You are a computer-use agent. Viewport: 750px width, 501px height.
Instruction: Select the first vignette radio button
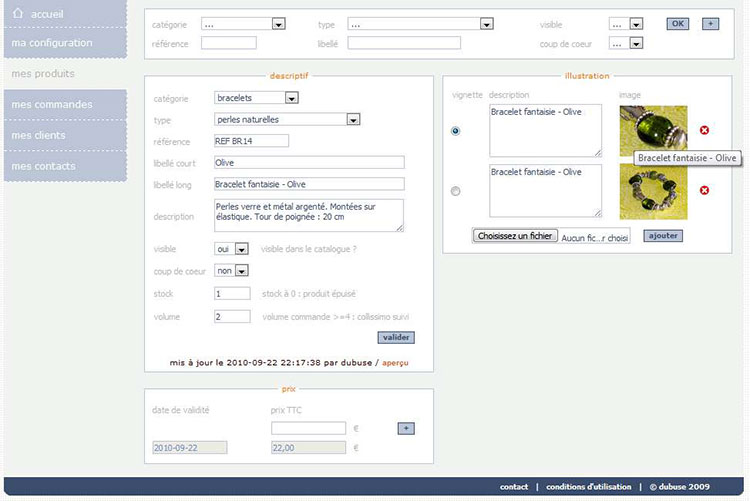pyautogui.click(x=457, y=131)
